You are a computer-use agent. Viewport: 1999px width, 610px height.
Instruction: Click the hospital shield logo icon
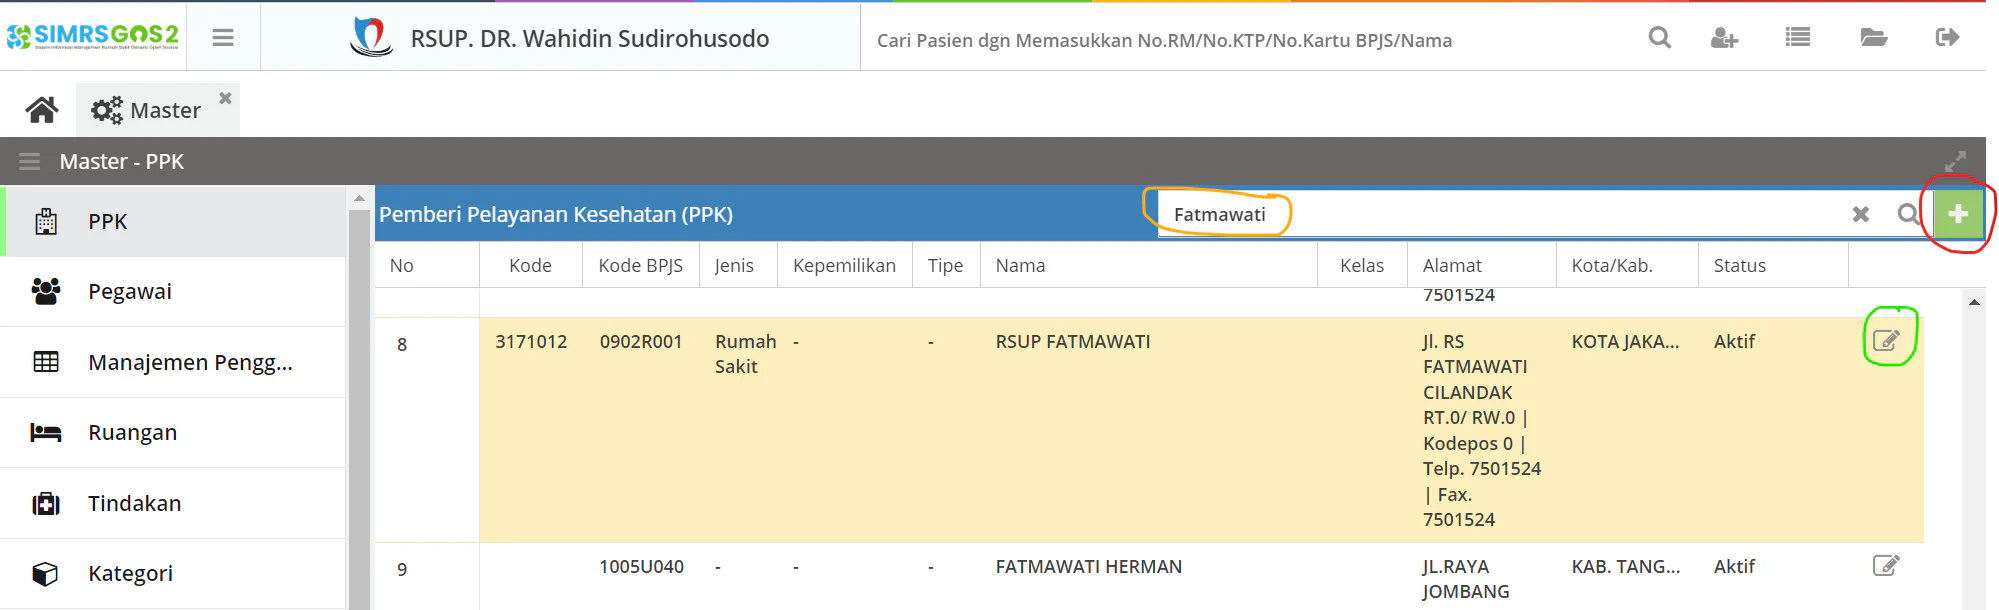tap(371, 37)
